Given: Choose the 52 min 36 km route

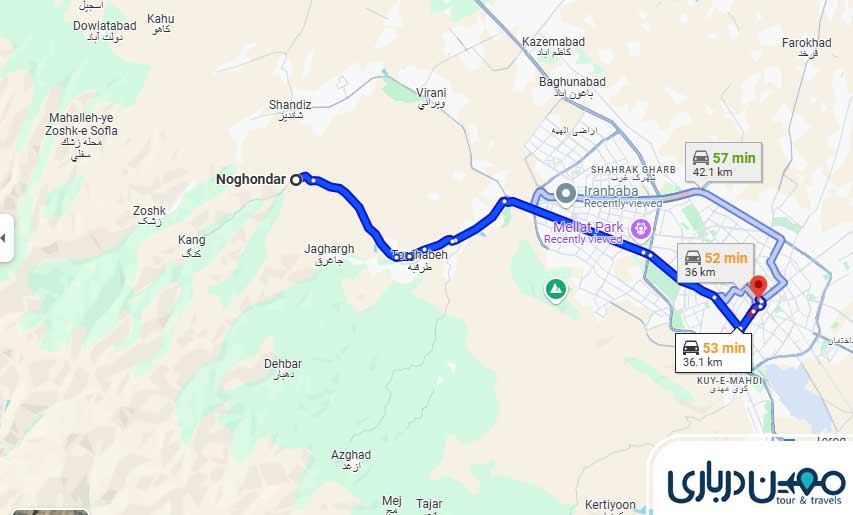Looking at the screenshot, I should pyautogui.click(x=715, y=263).
